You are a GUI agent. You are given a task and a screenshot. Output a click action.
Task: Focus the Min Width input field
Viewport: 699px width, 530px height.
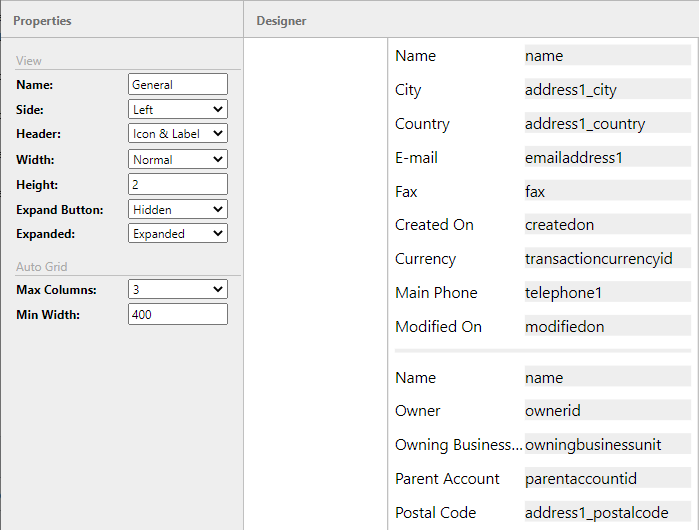click(x=178, y=314)
